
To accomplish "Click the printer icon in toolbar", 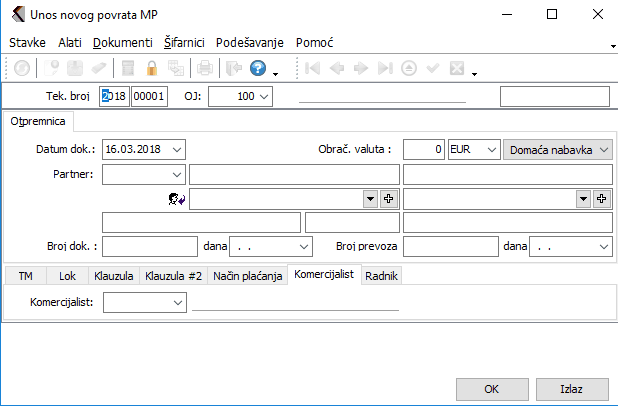I will click(204, 69).
